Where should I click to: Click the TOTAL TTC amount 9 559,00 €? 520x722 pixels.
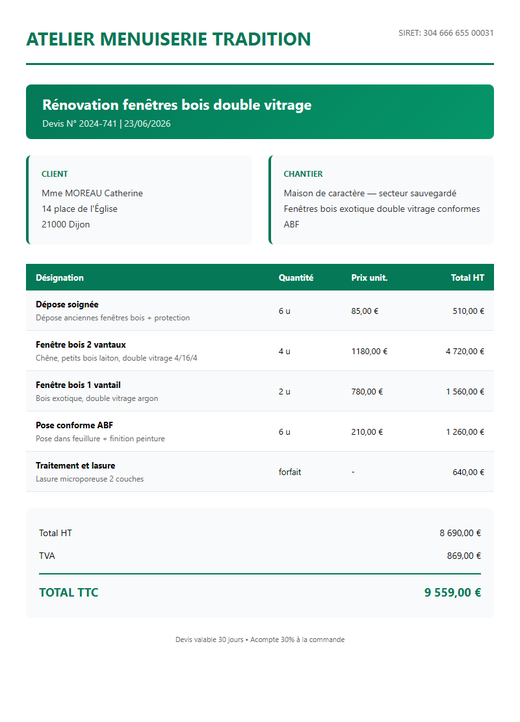pos(453,593)
